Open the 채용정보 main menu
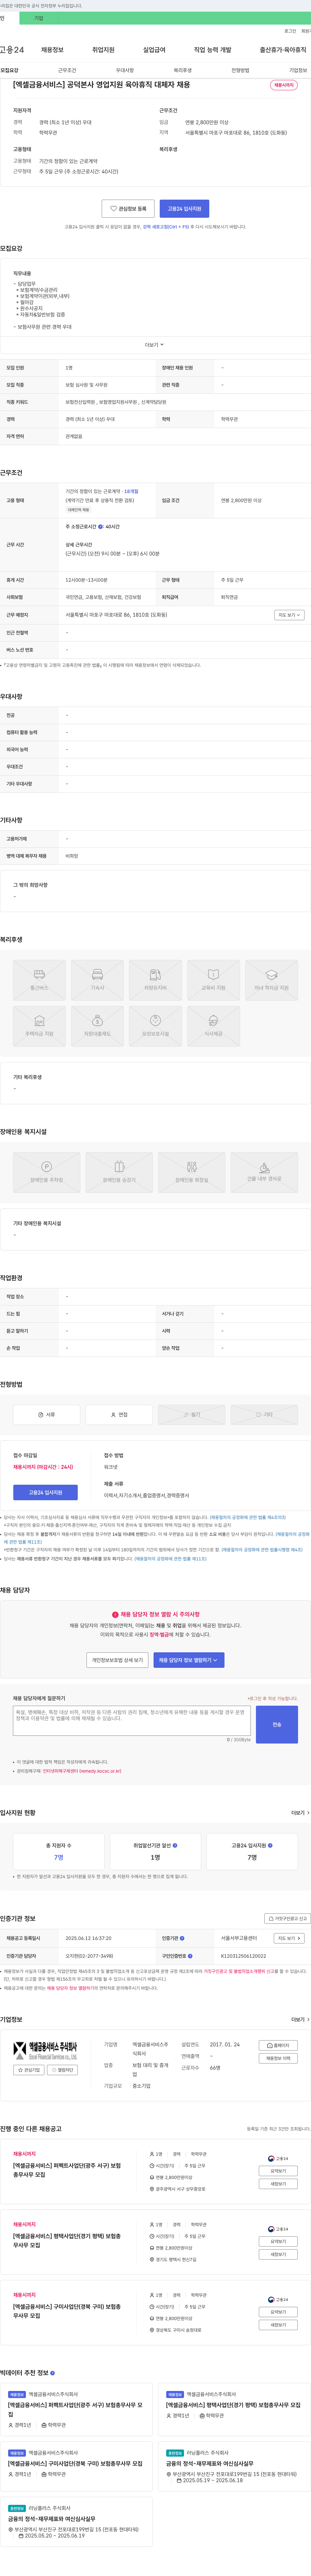Screen dimensions: 311x2576 52,50
